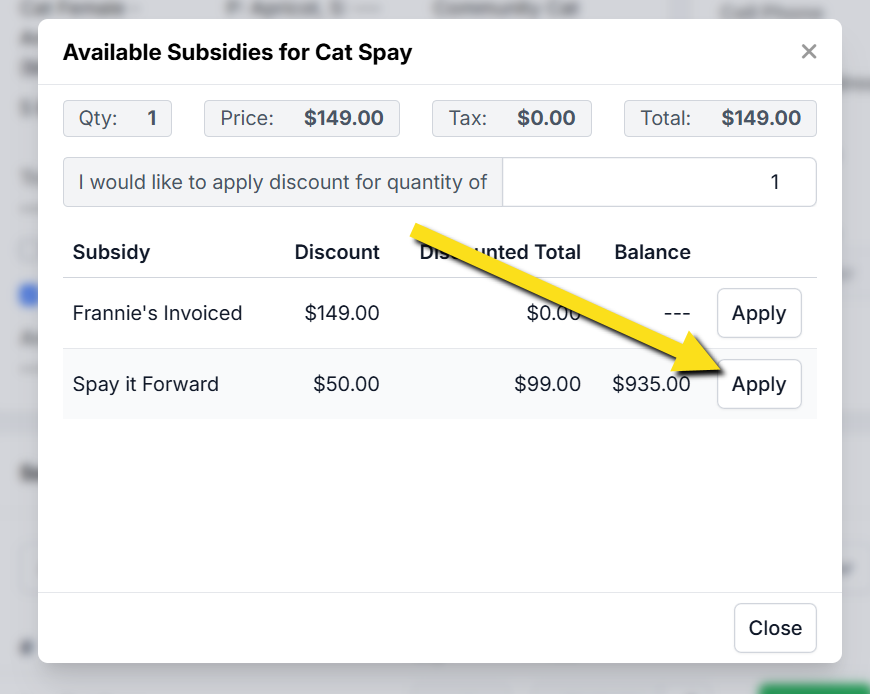Click the Discount column header

coord(337,252)
